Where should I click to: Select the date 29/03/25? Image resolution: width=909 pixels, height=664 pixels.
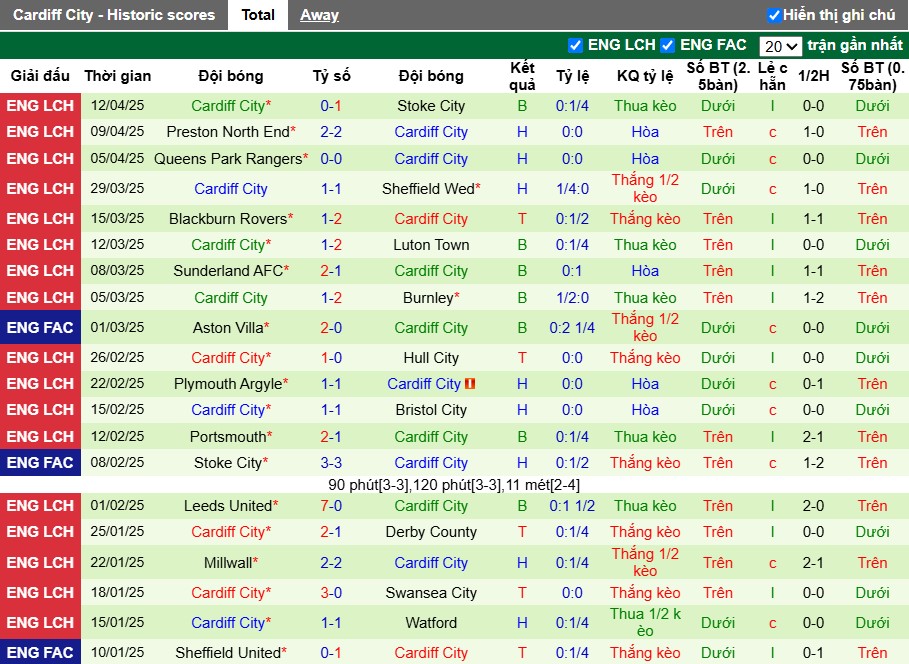[117, 188]
